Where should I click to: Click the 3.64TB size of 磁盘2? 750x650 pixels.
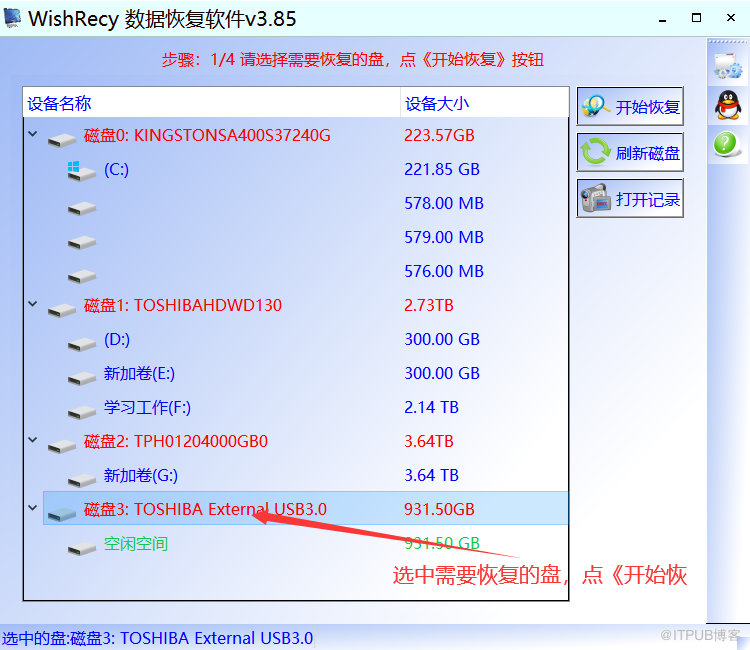[429, 441]
